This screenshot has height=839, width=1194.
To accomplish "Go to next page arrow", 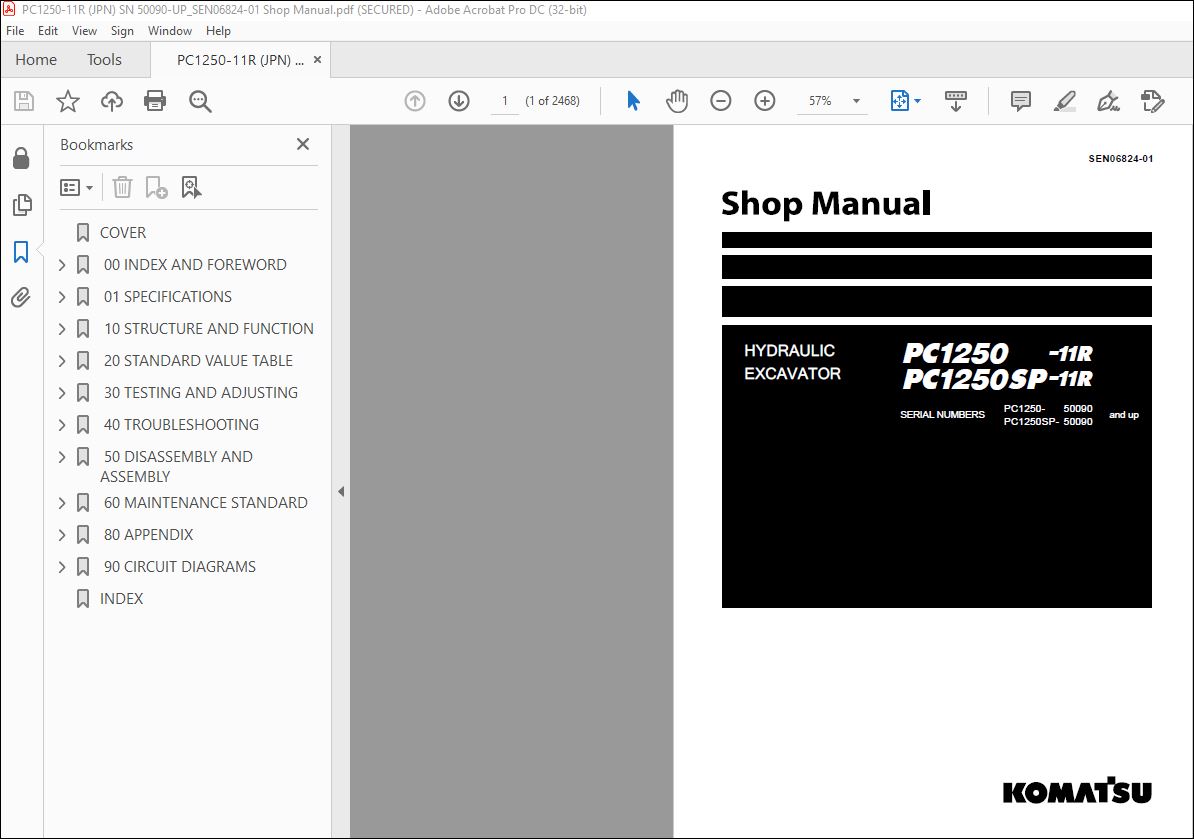I will click(459, 101).
